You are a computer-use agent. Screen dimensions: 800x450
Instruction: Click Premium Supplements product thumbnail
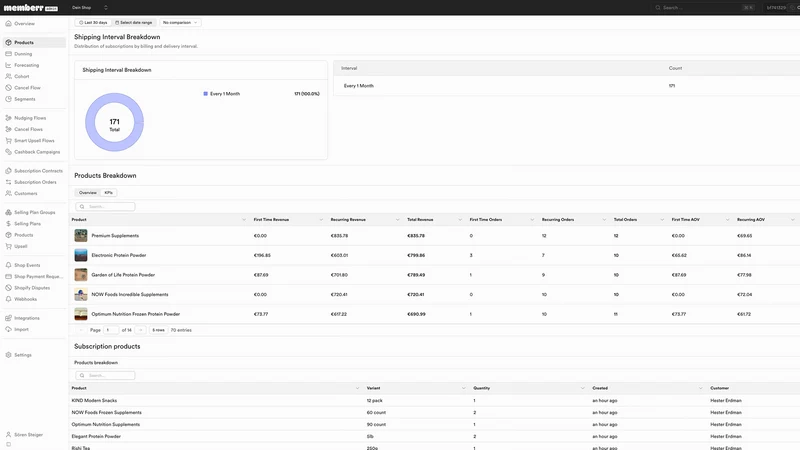(81, 235)
